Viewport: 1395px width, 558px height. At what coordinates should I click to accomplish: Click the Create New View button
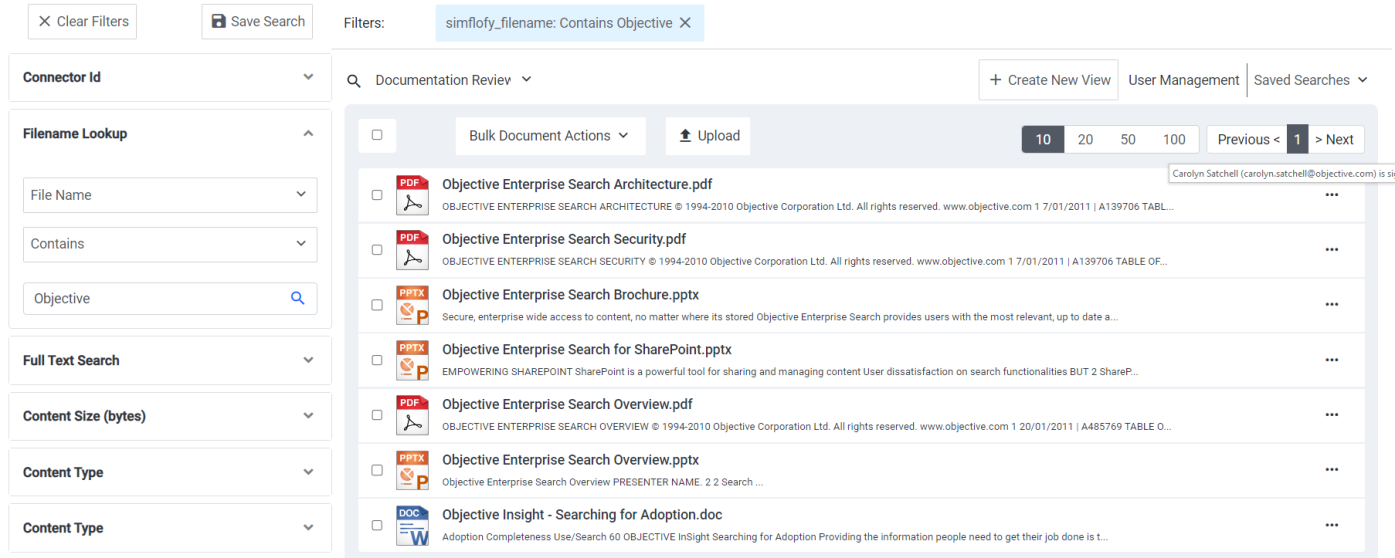[x=1049, y=80]
